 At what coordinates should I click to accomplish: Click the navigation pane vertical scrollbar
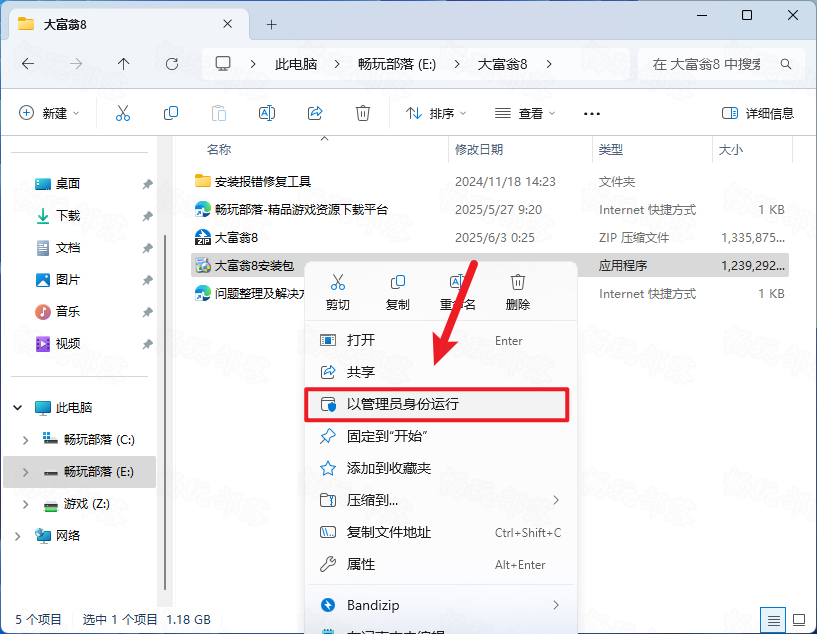click(x=165, y=412)
